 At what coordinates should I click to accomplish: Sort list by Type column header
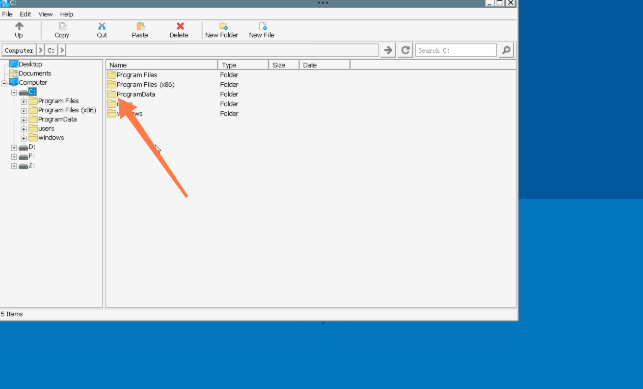pyautogui.click(x=243, y=65)
